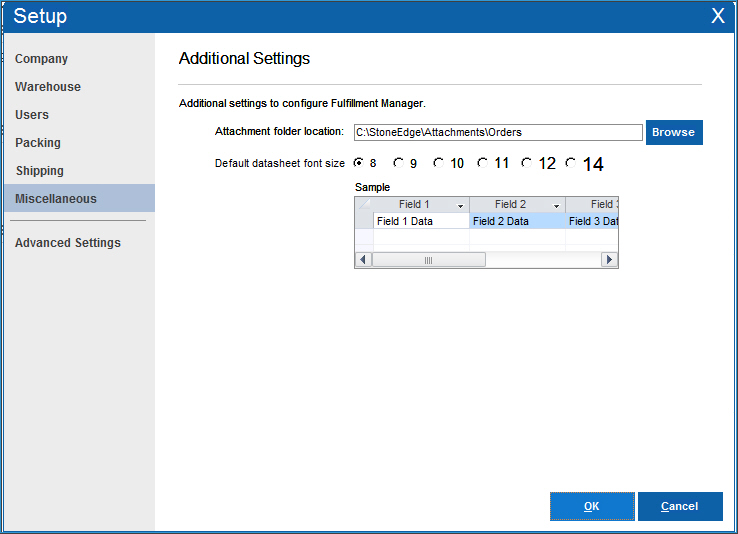
Task: Choose font size 9 option
Action: click(x=398, y=163)
